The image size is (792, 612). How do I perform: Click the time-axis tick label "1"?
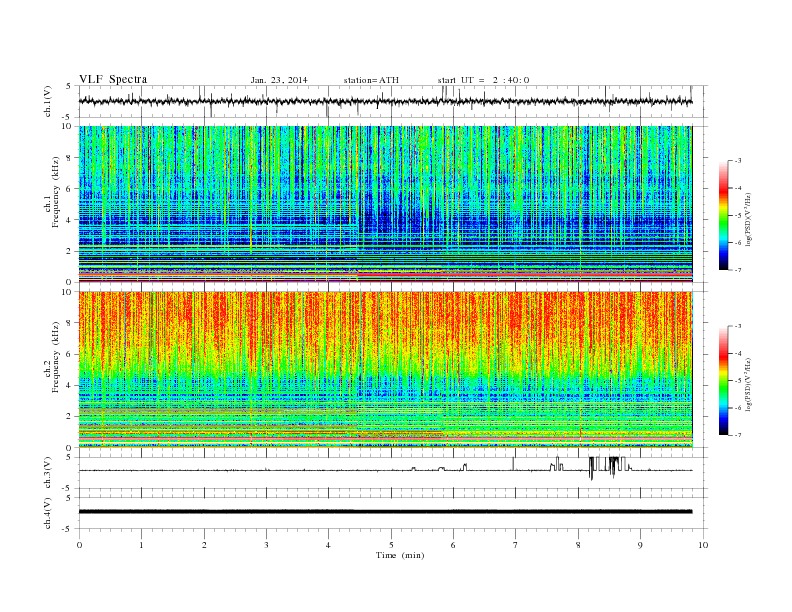141,545
